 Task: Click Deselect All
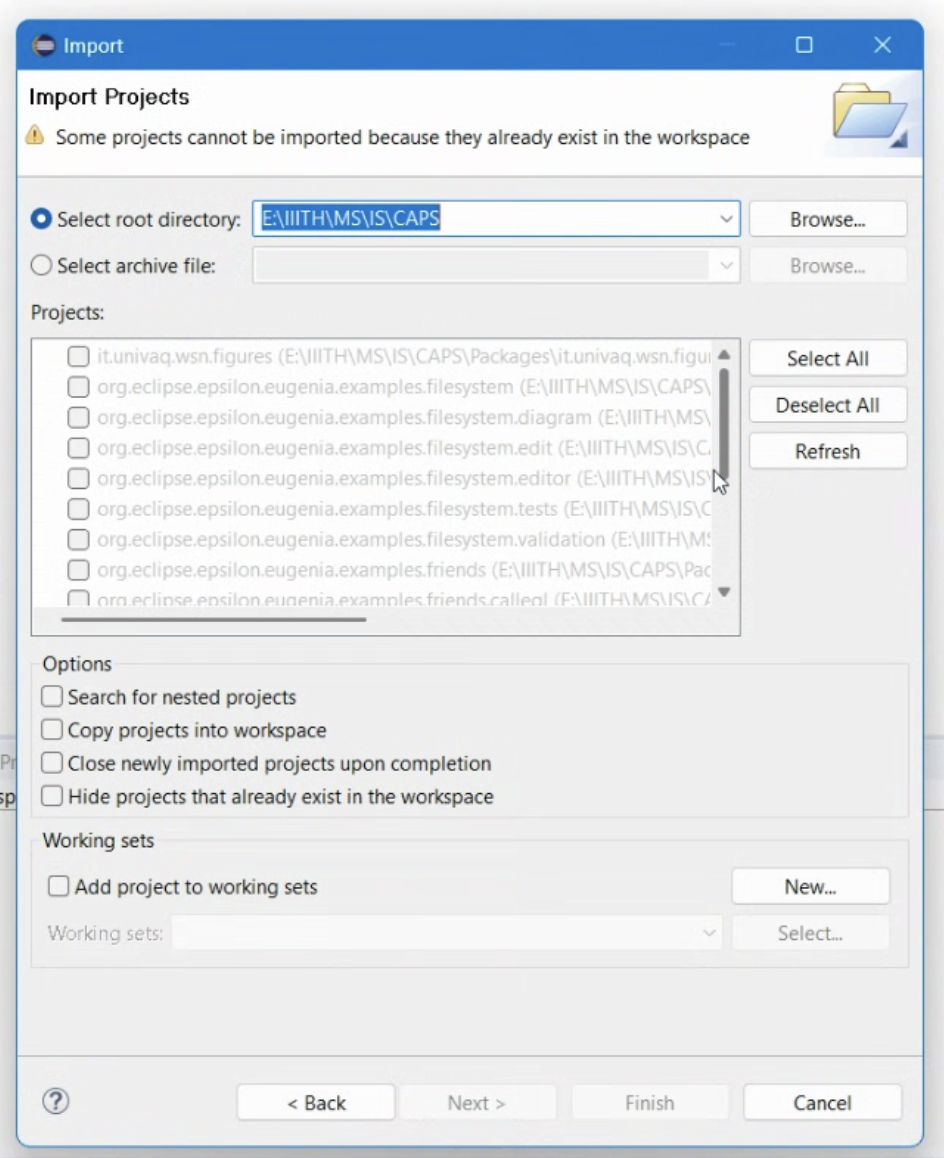[x=827, y=404]
